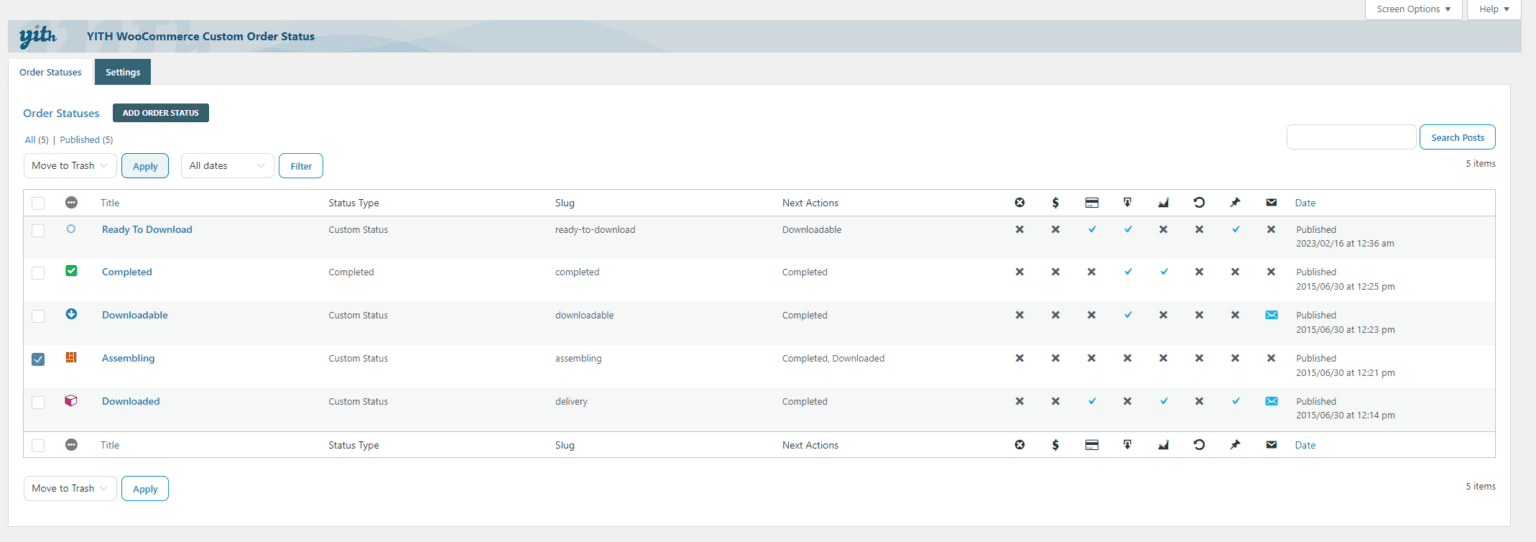Open the All dates dropdown
The width and height of the screenshot is (1536, 542).
(227, 166)
